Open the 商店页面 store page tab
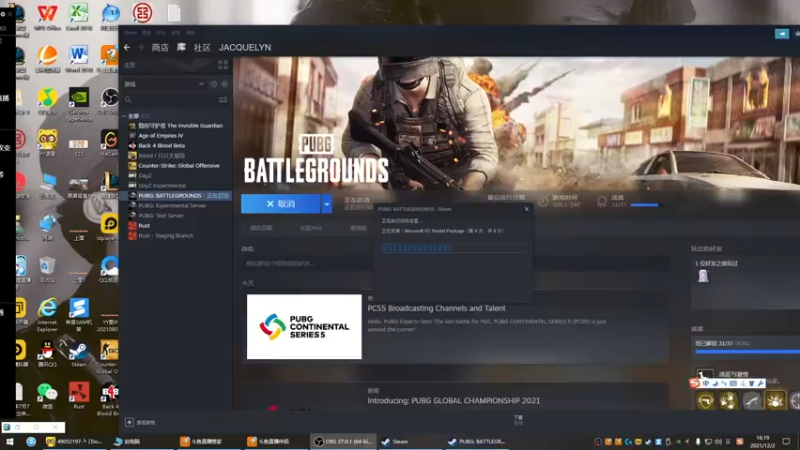 pos(261,228)
